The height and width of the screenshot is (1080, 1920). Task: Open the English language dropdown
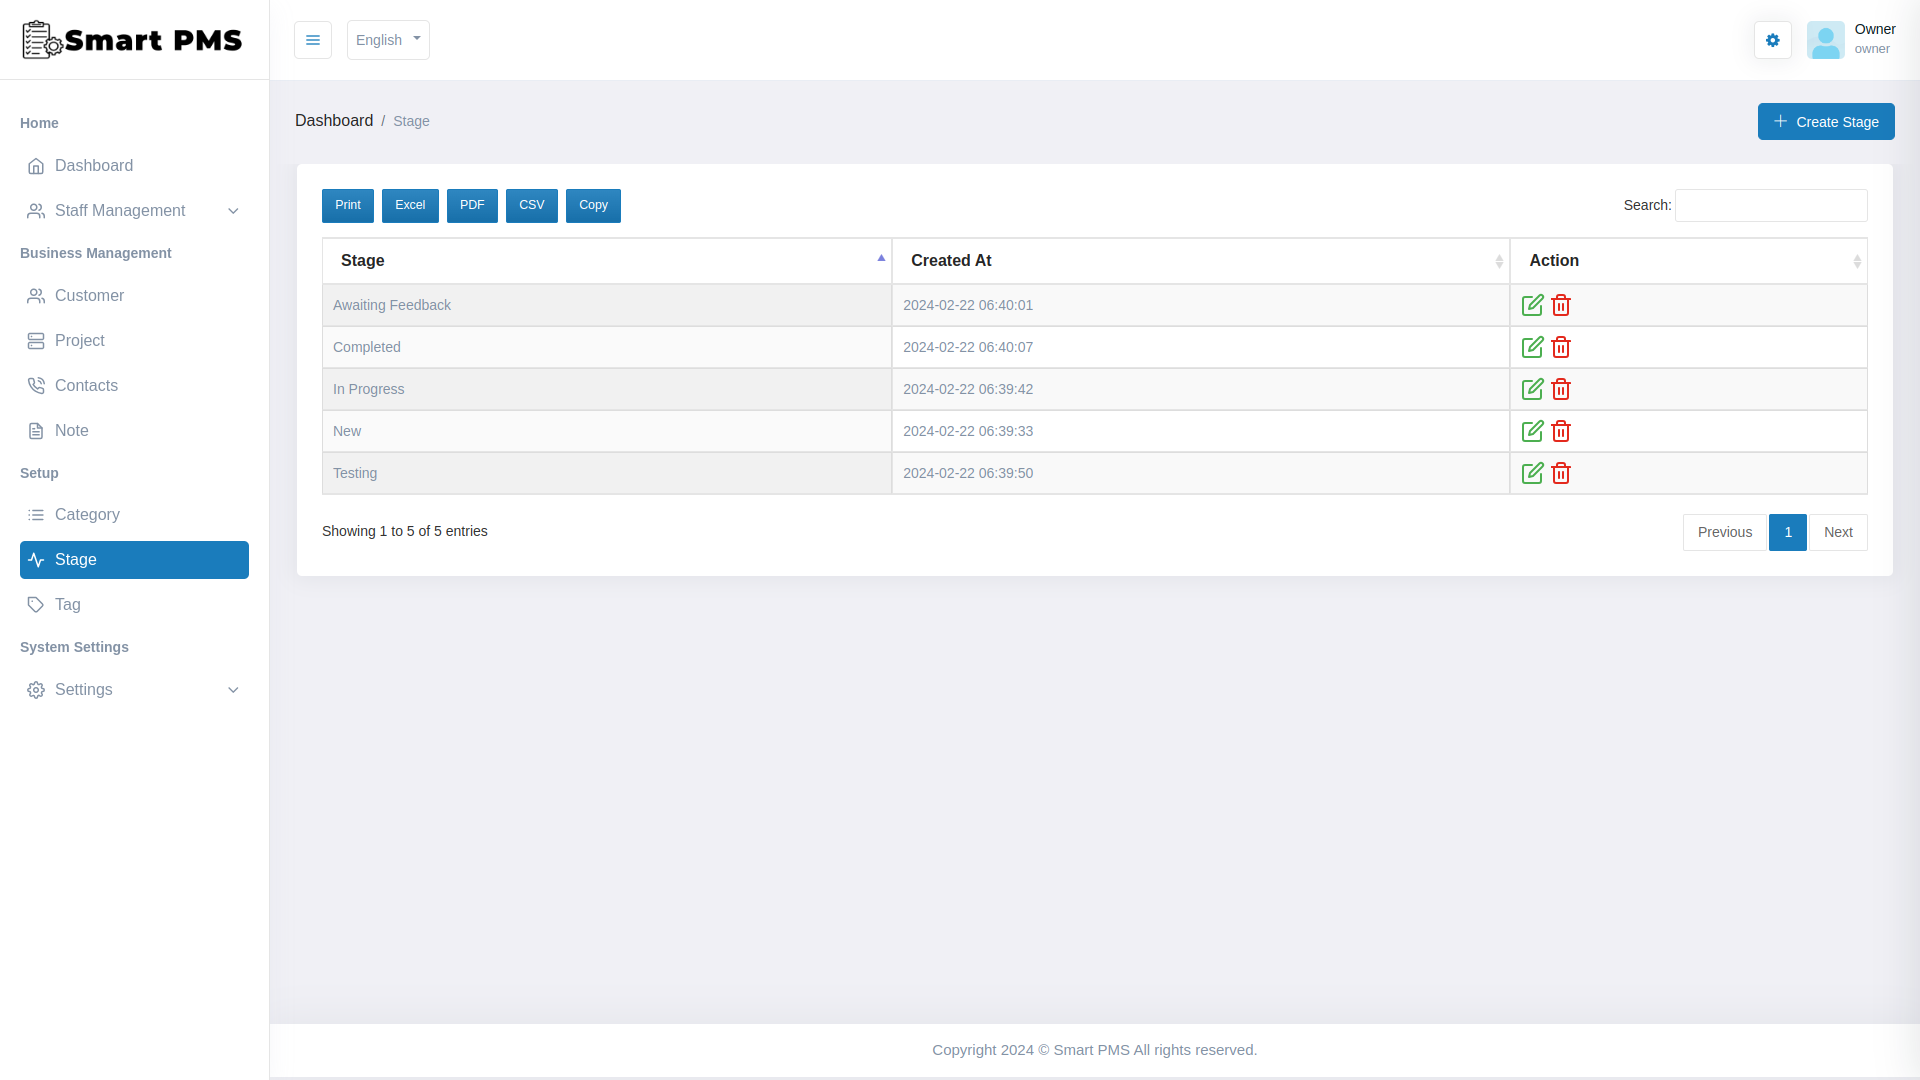(388, 40)
